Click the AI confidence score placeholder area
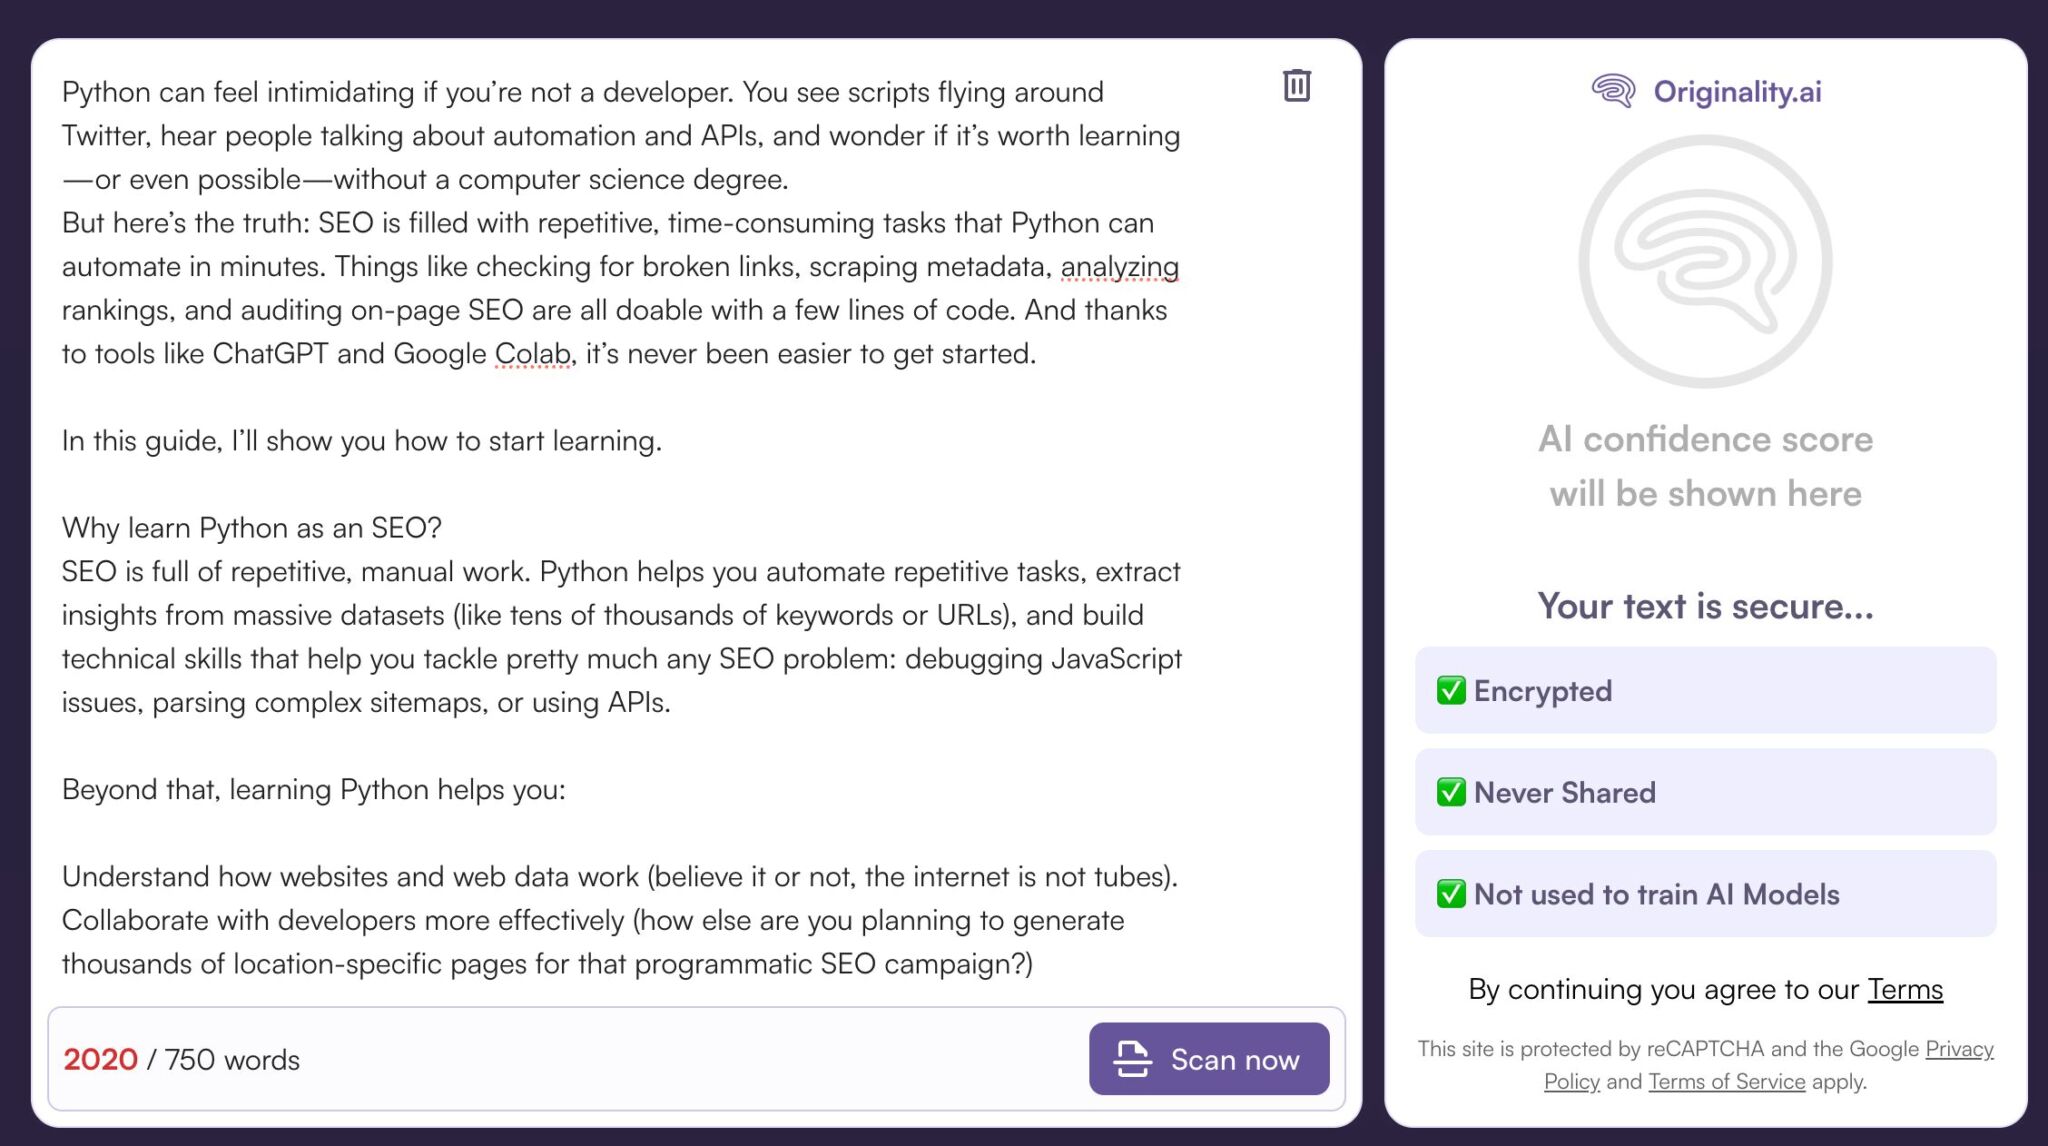 (x=1706, y=465)
